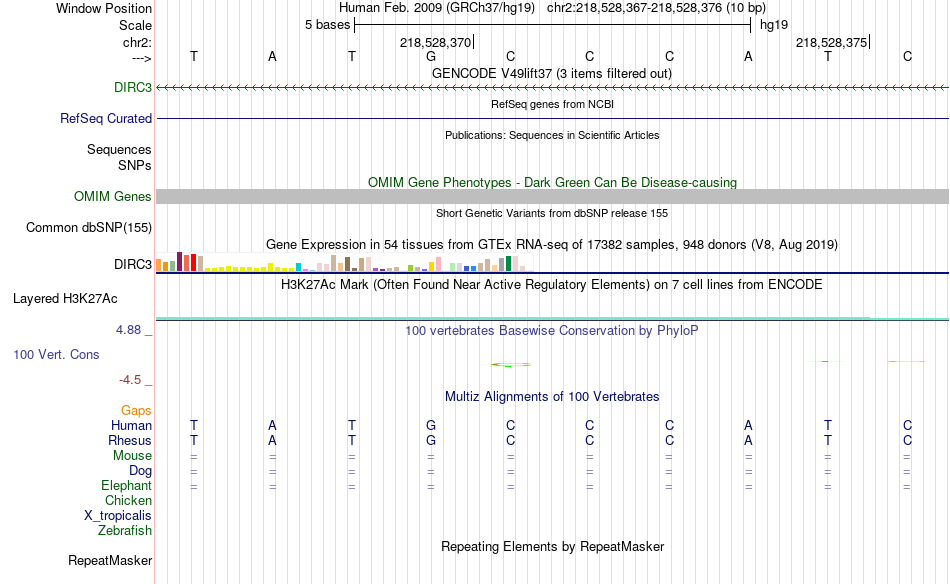The height and width of the screenshot is (584, 950).
Task: Select the OMIM Genes track label
Action: pos(112,196)
